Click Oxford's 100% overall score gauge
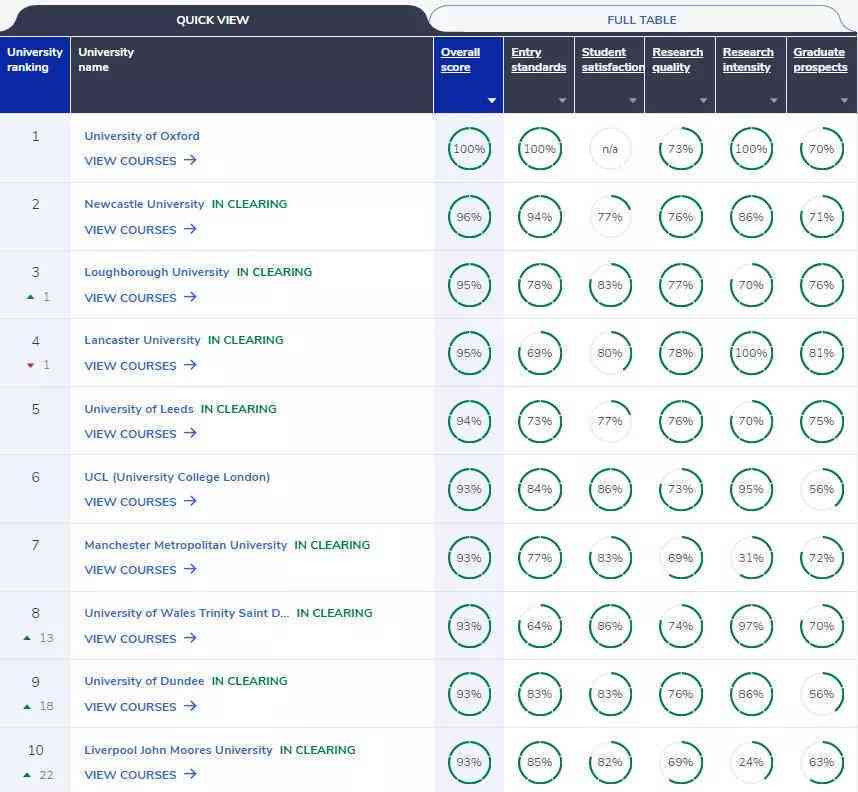 coord(469,148)
